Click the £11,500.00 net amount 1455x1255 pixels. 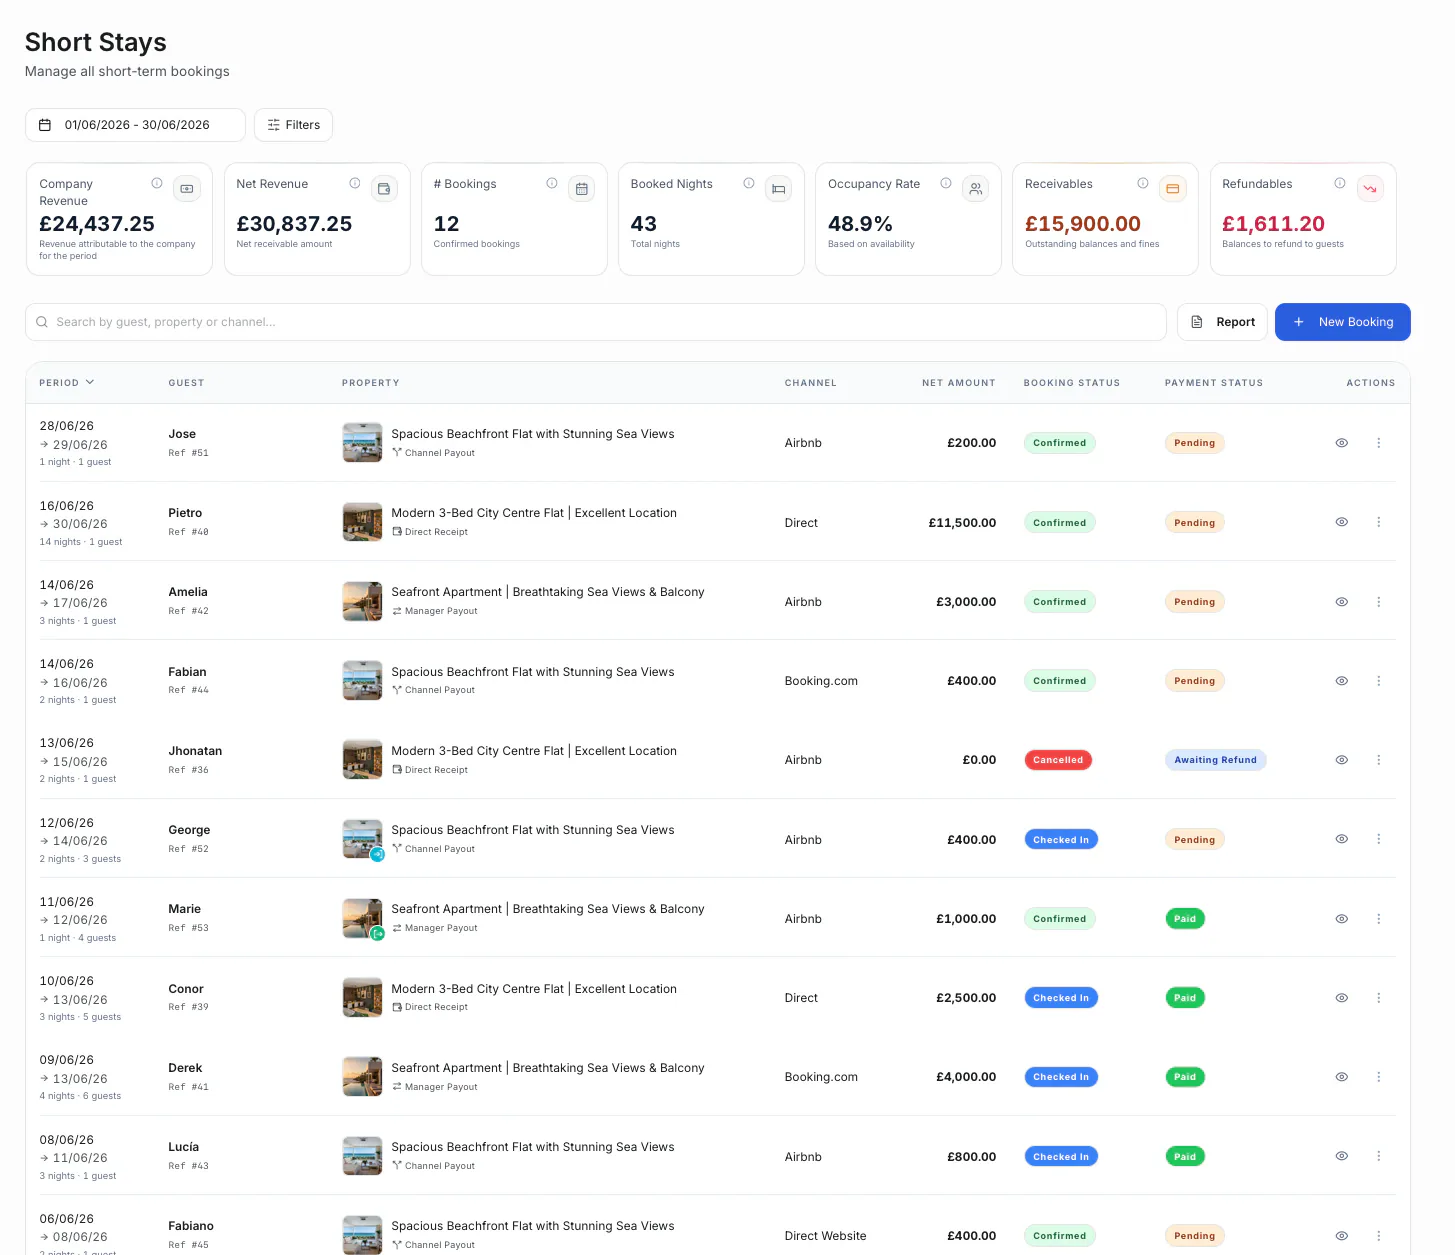(962, 523)
